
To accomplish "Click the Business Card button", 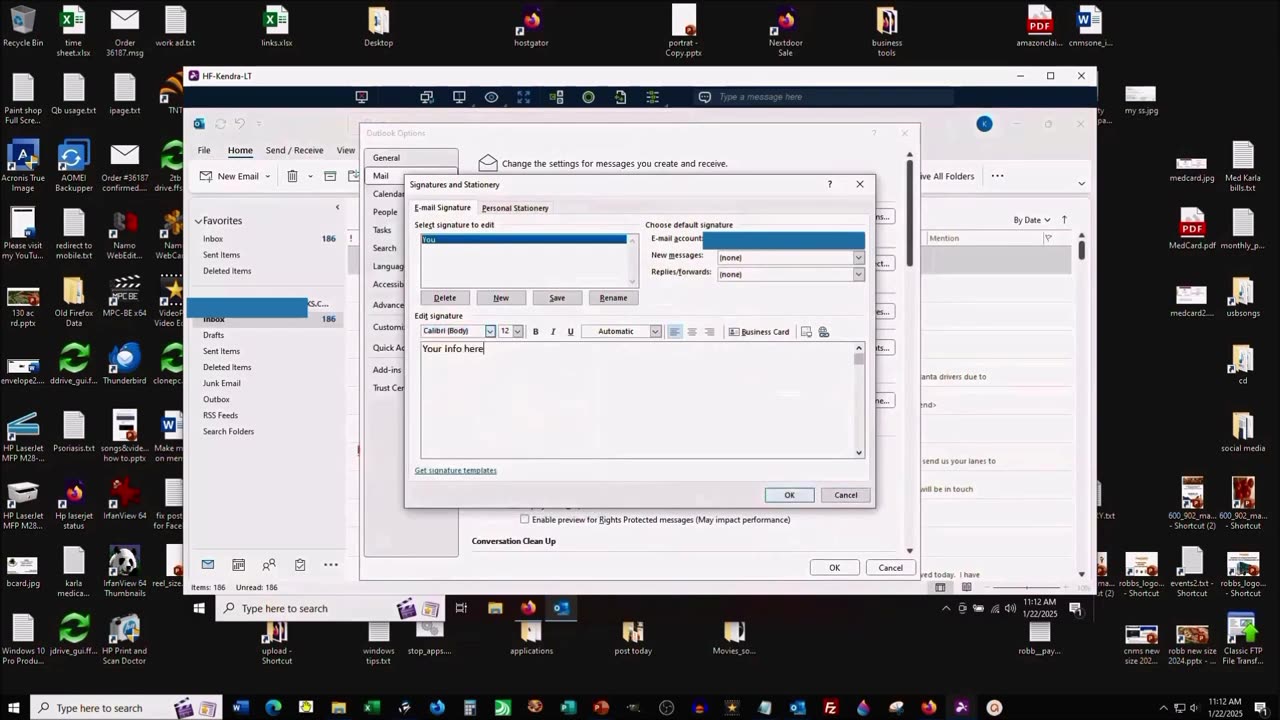I will coord(759,332).
